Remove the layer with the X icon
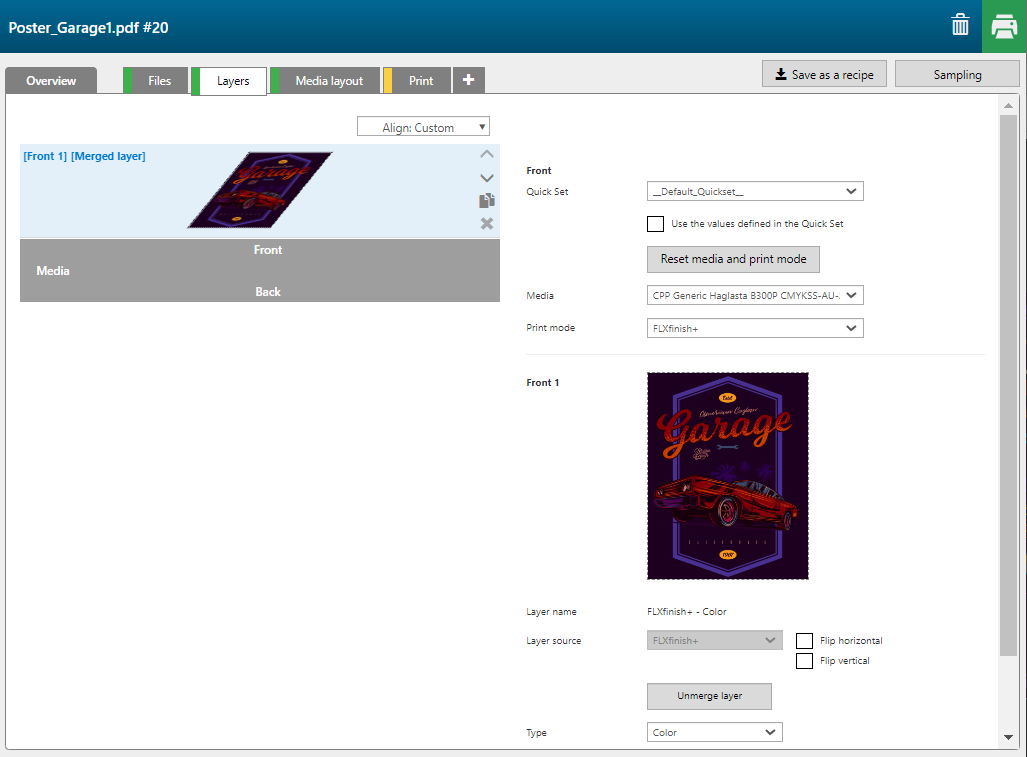 487,223
